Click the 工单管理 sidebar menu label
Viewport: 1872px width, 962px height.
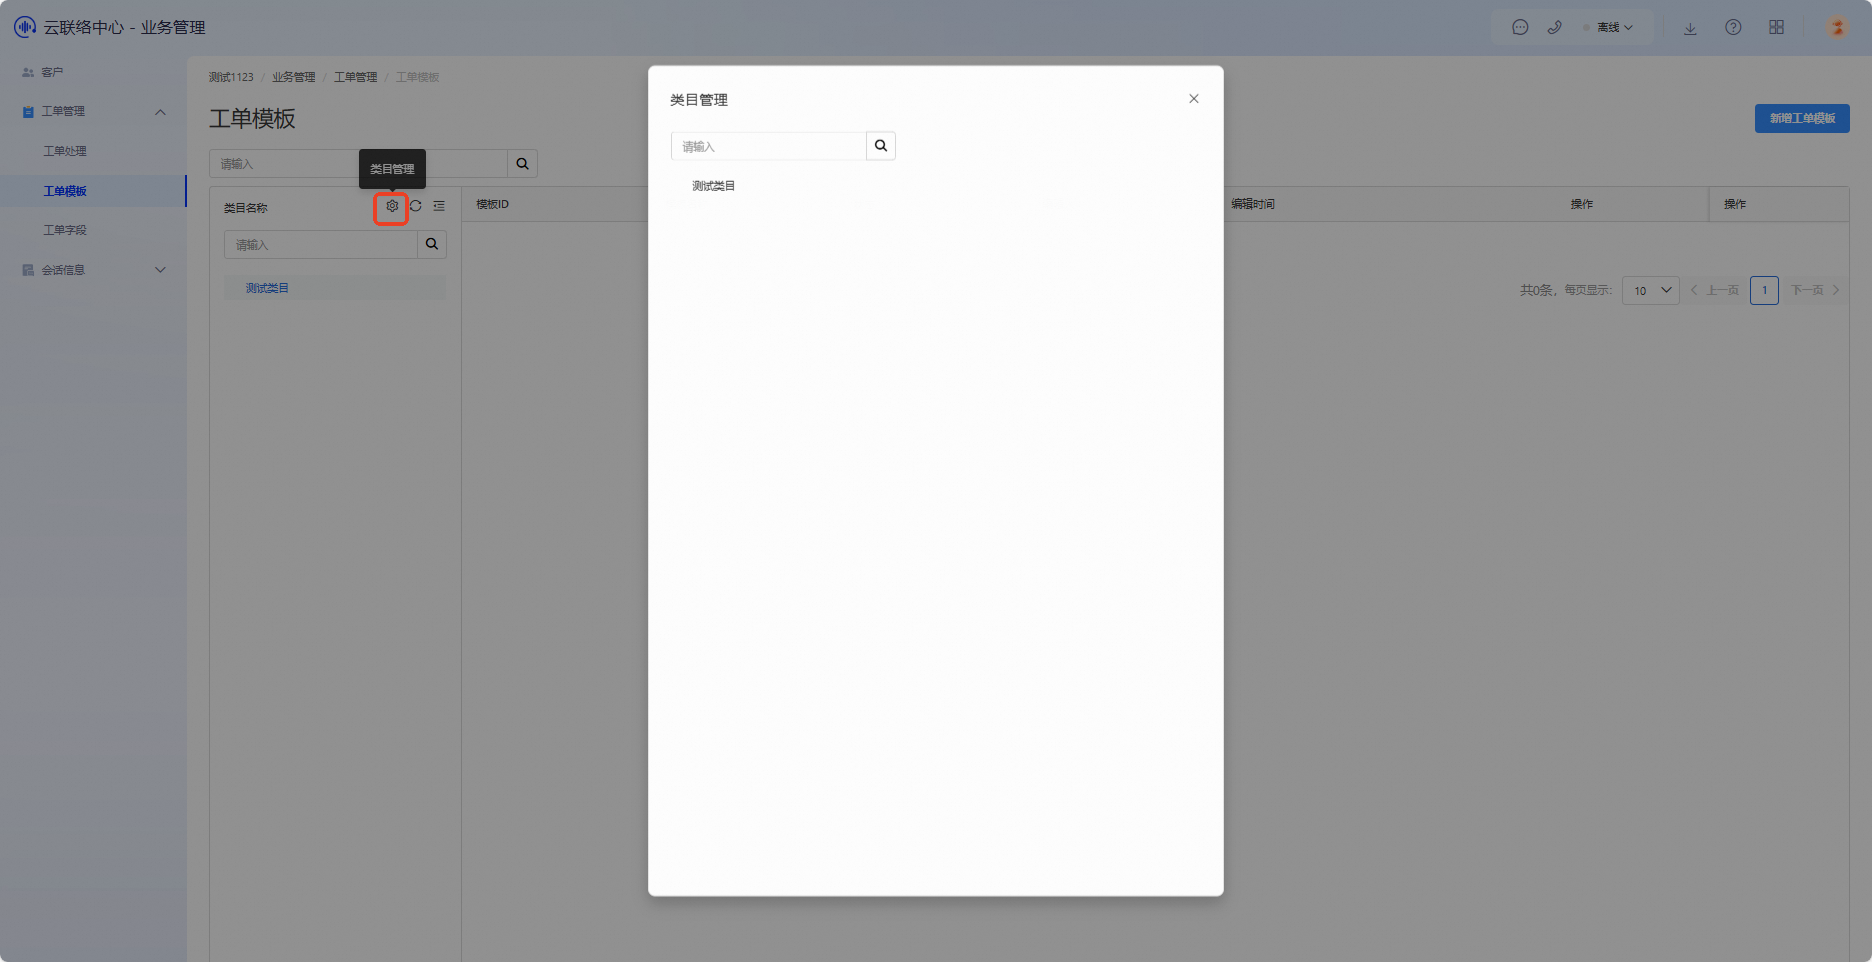(x=63, y=111)
